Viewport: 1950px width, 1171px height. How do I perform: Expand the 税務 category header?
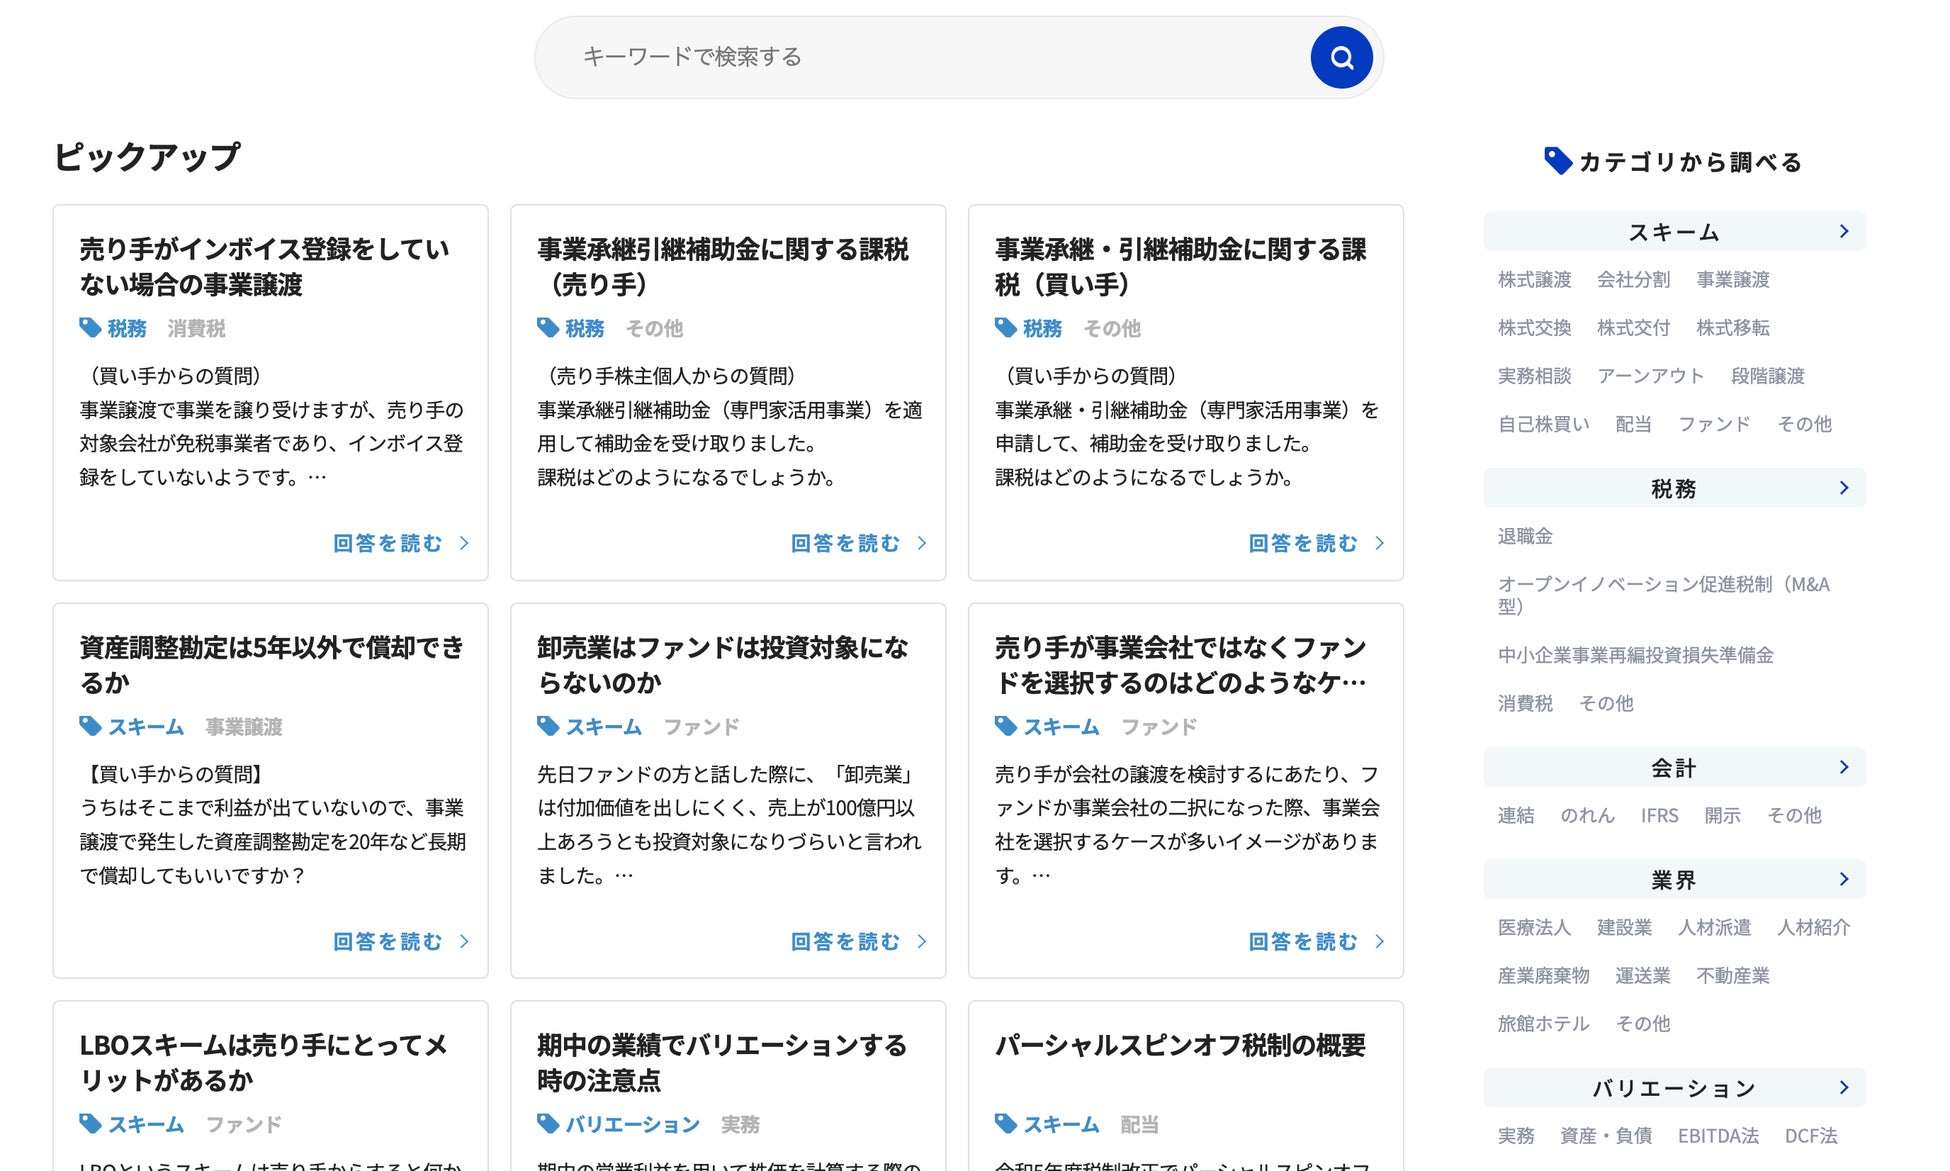1674,488
